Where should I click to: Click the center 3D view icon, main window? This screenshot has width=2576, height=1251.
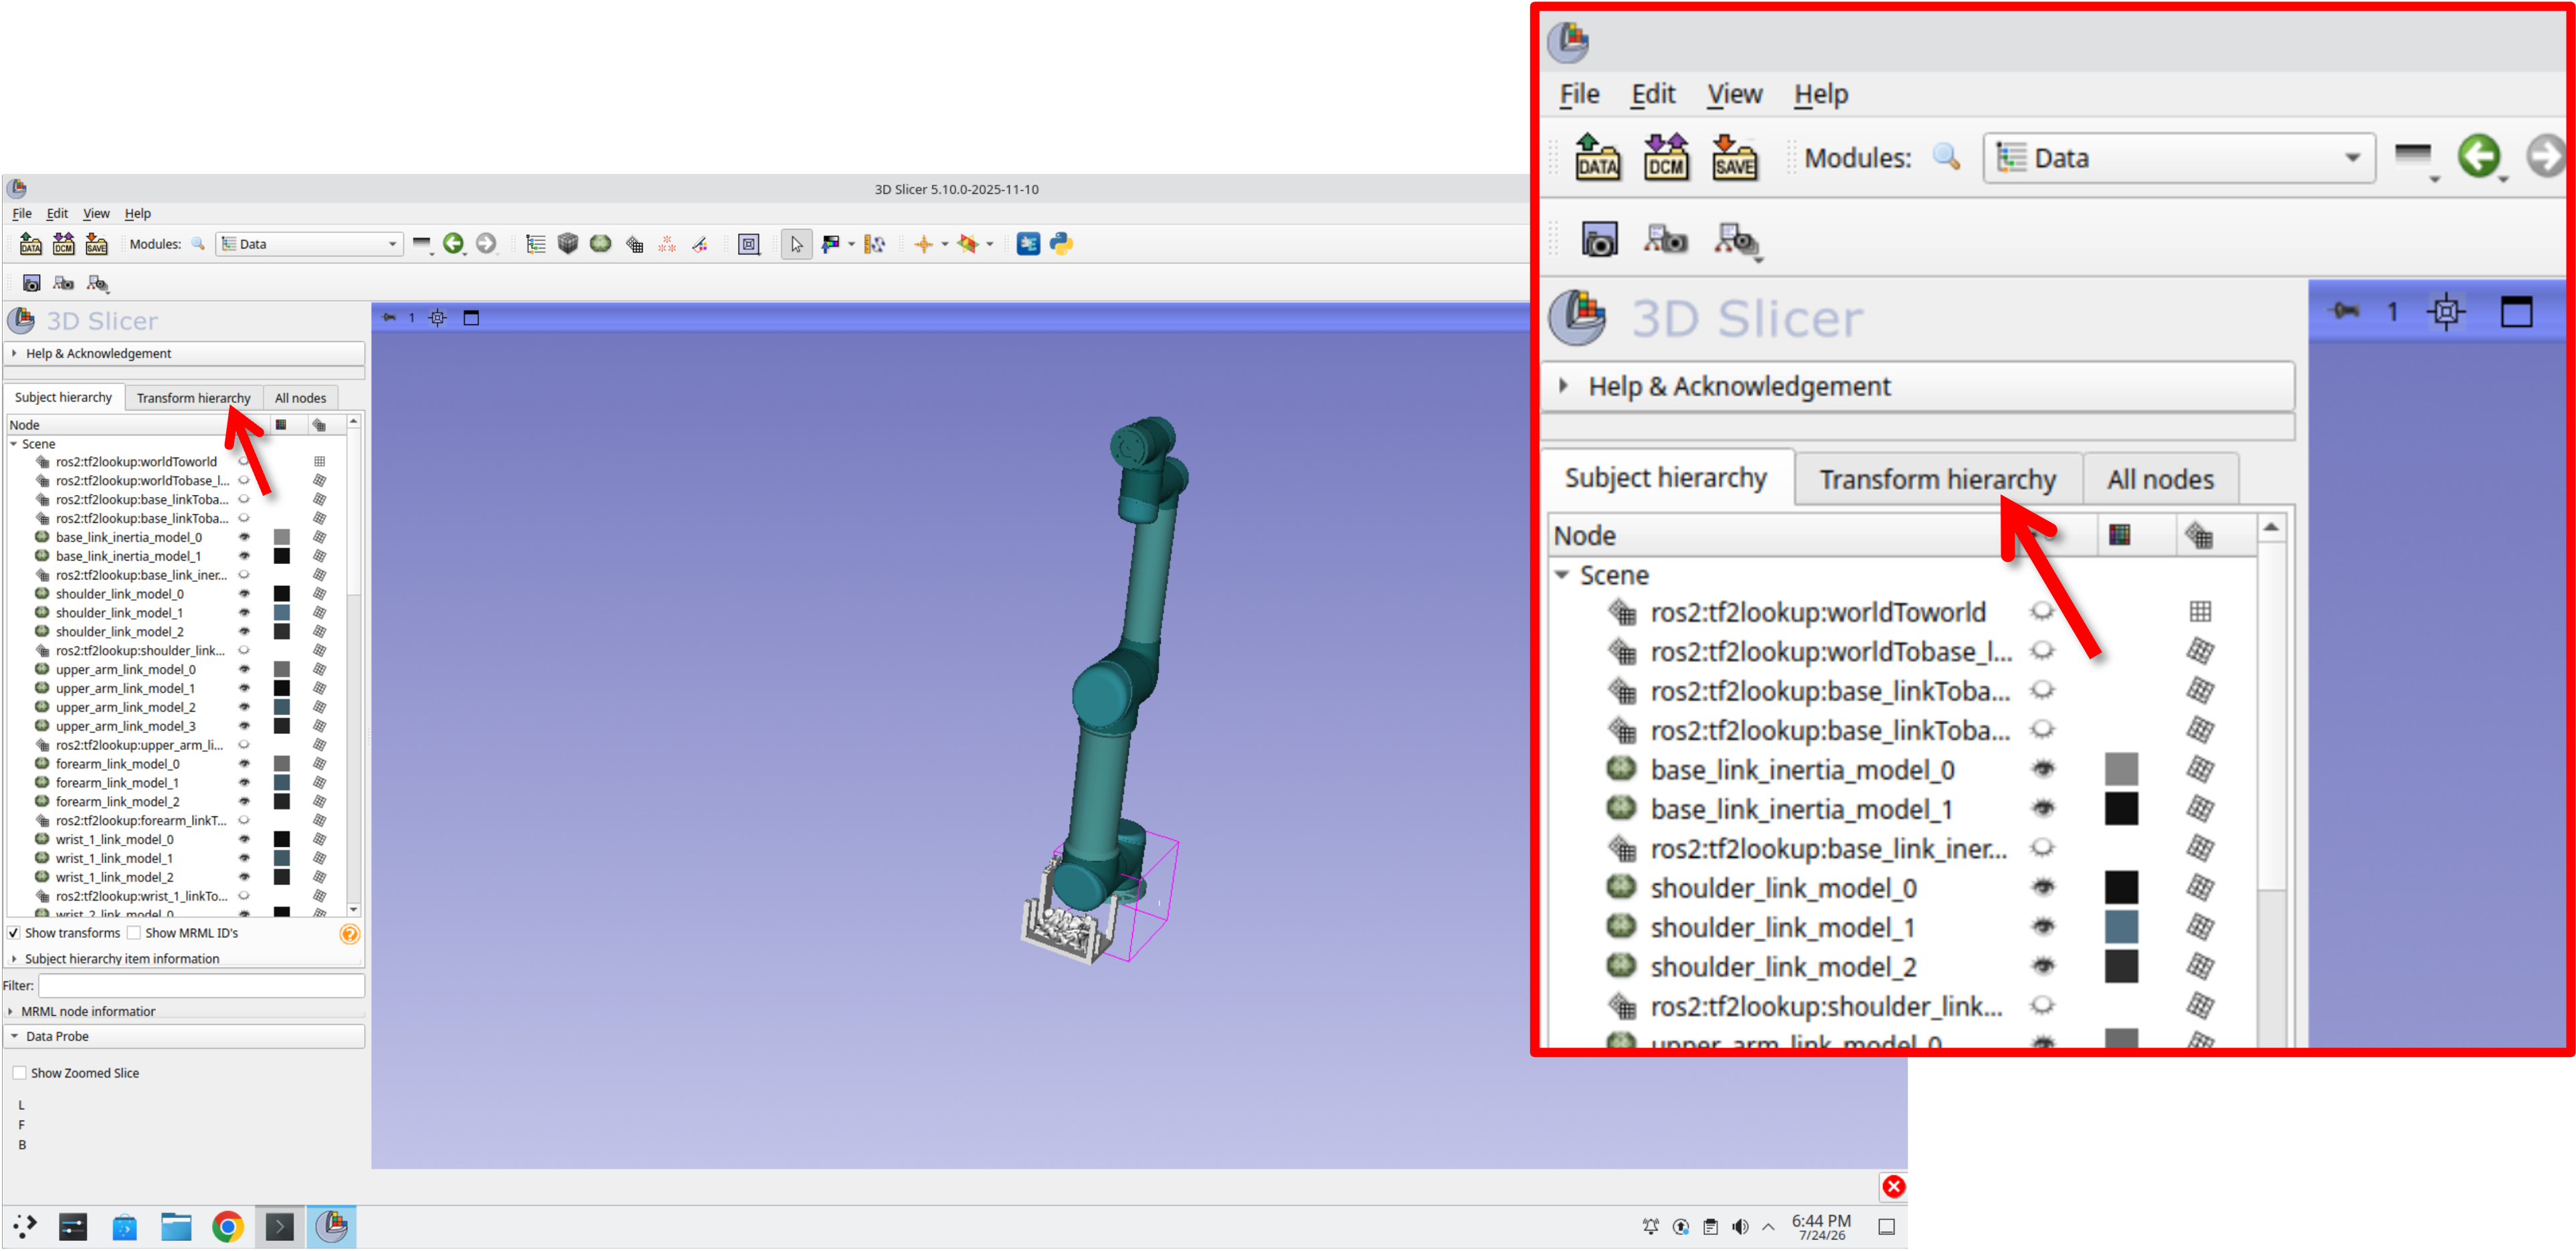(x=437, y=318)
